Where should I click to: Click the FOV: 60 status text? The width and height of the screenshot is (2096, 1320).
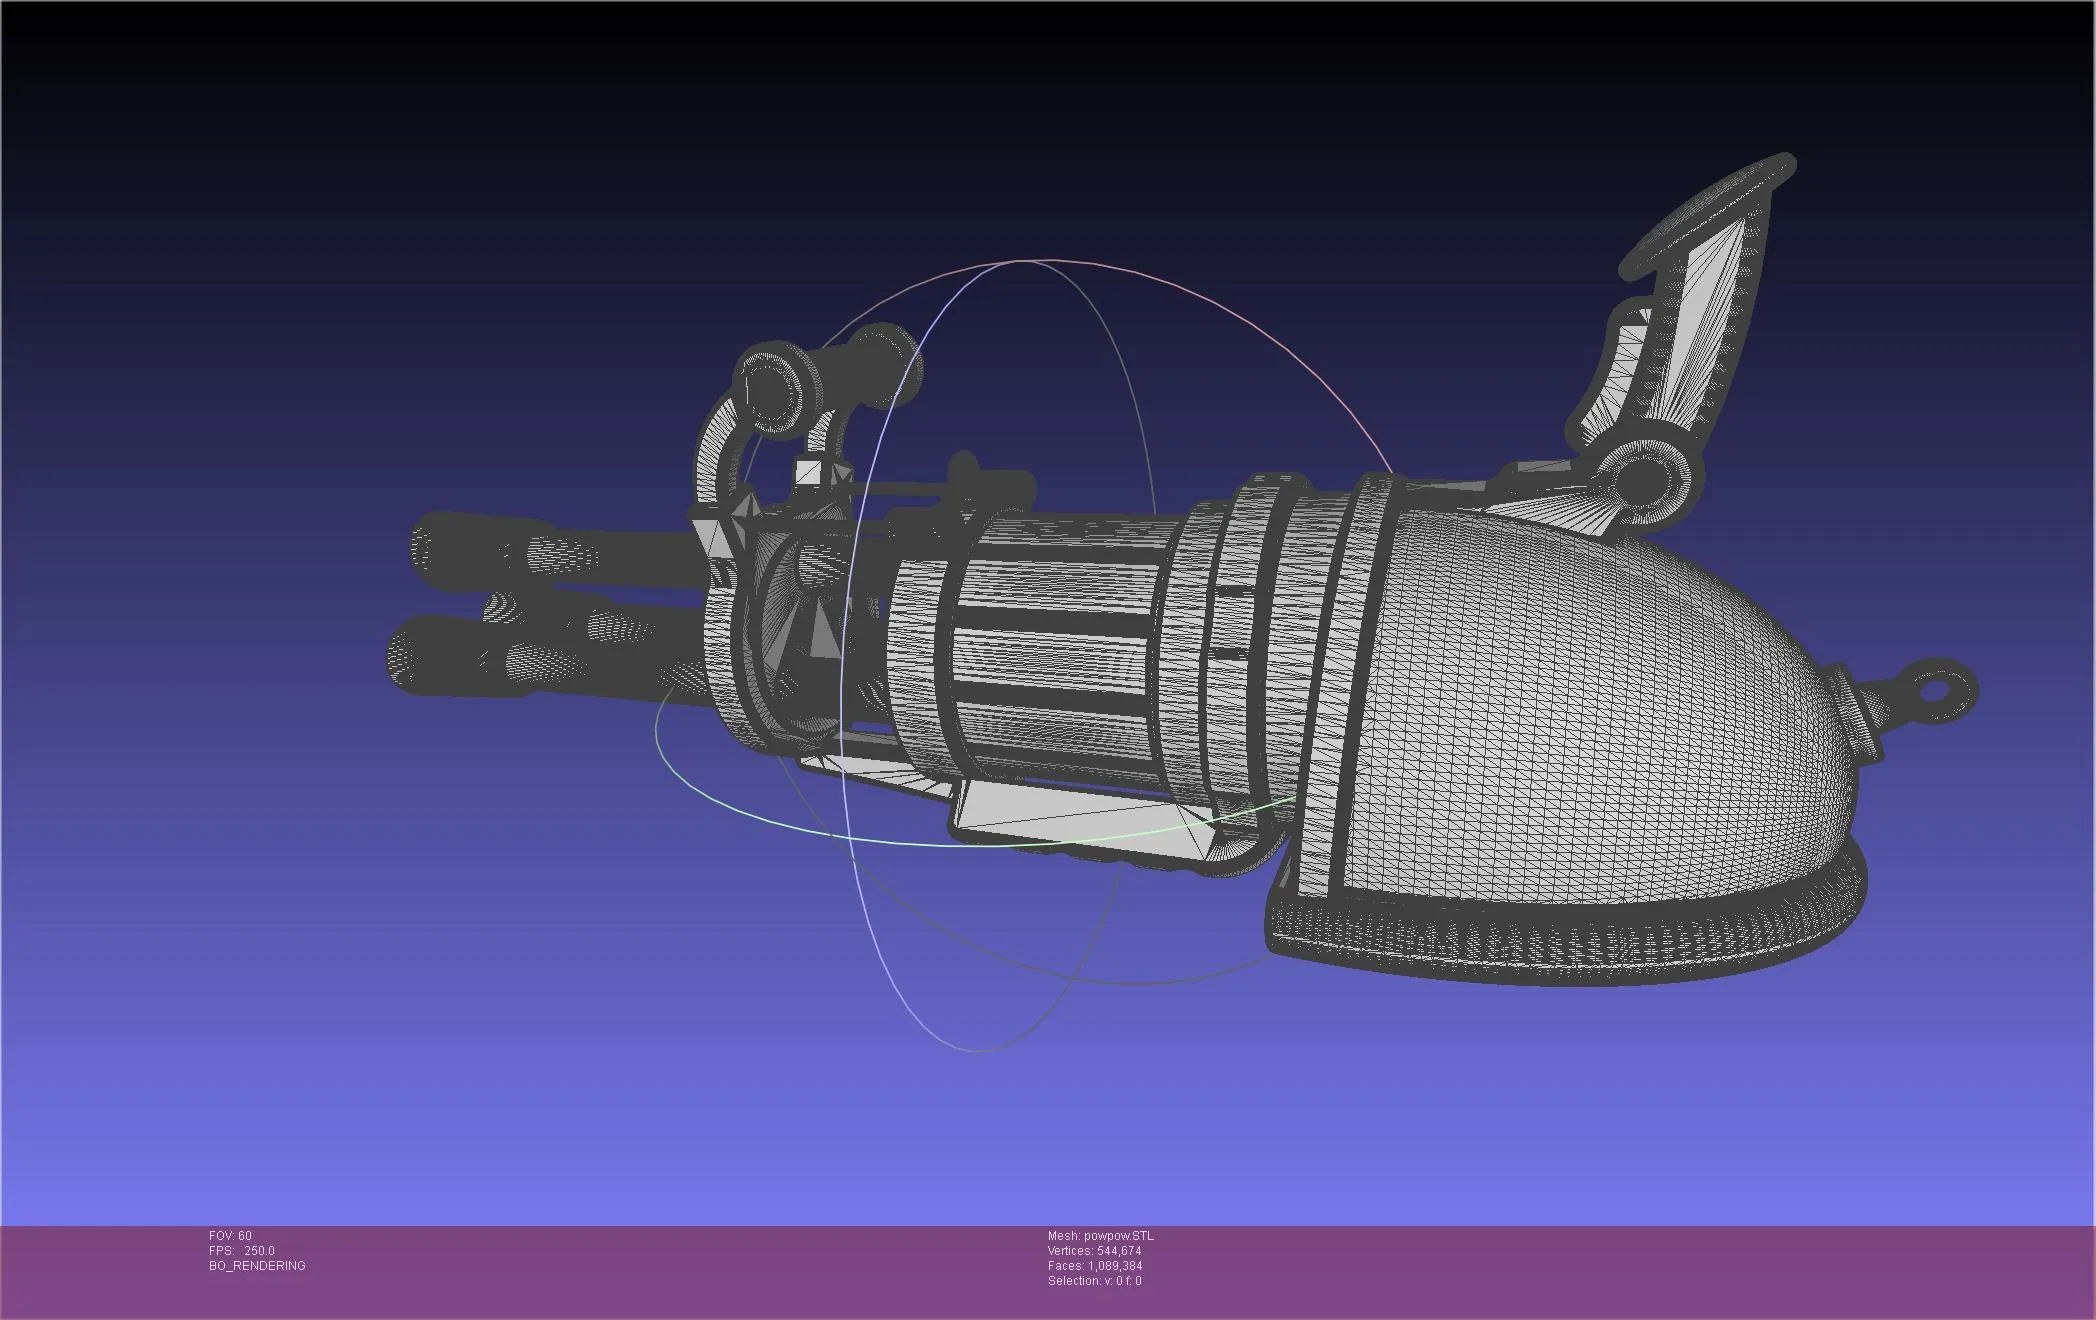pos(230,1236)
